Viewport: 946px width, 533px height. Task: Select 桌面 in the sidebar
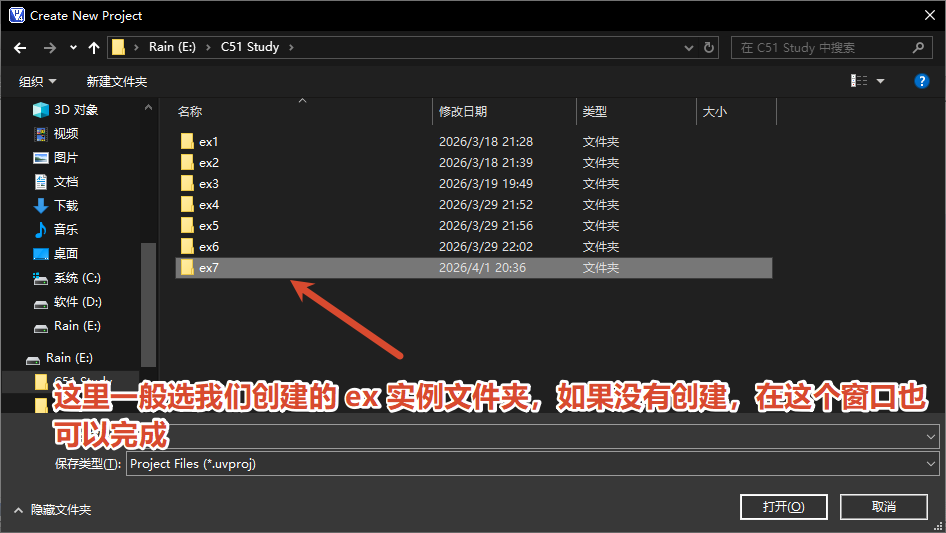pyautogui.click(x=56, y=254)
